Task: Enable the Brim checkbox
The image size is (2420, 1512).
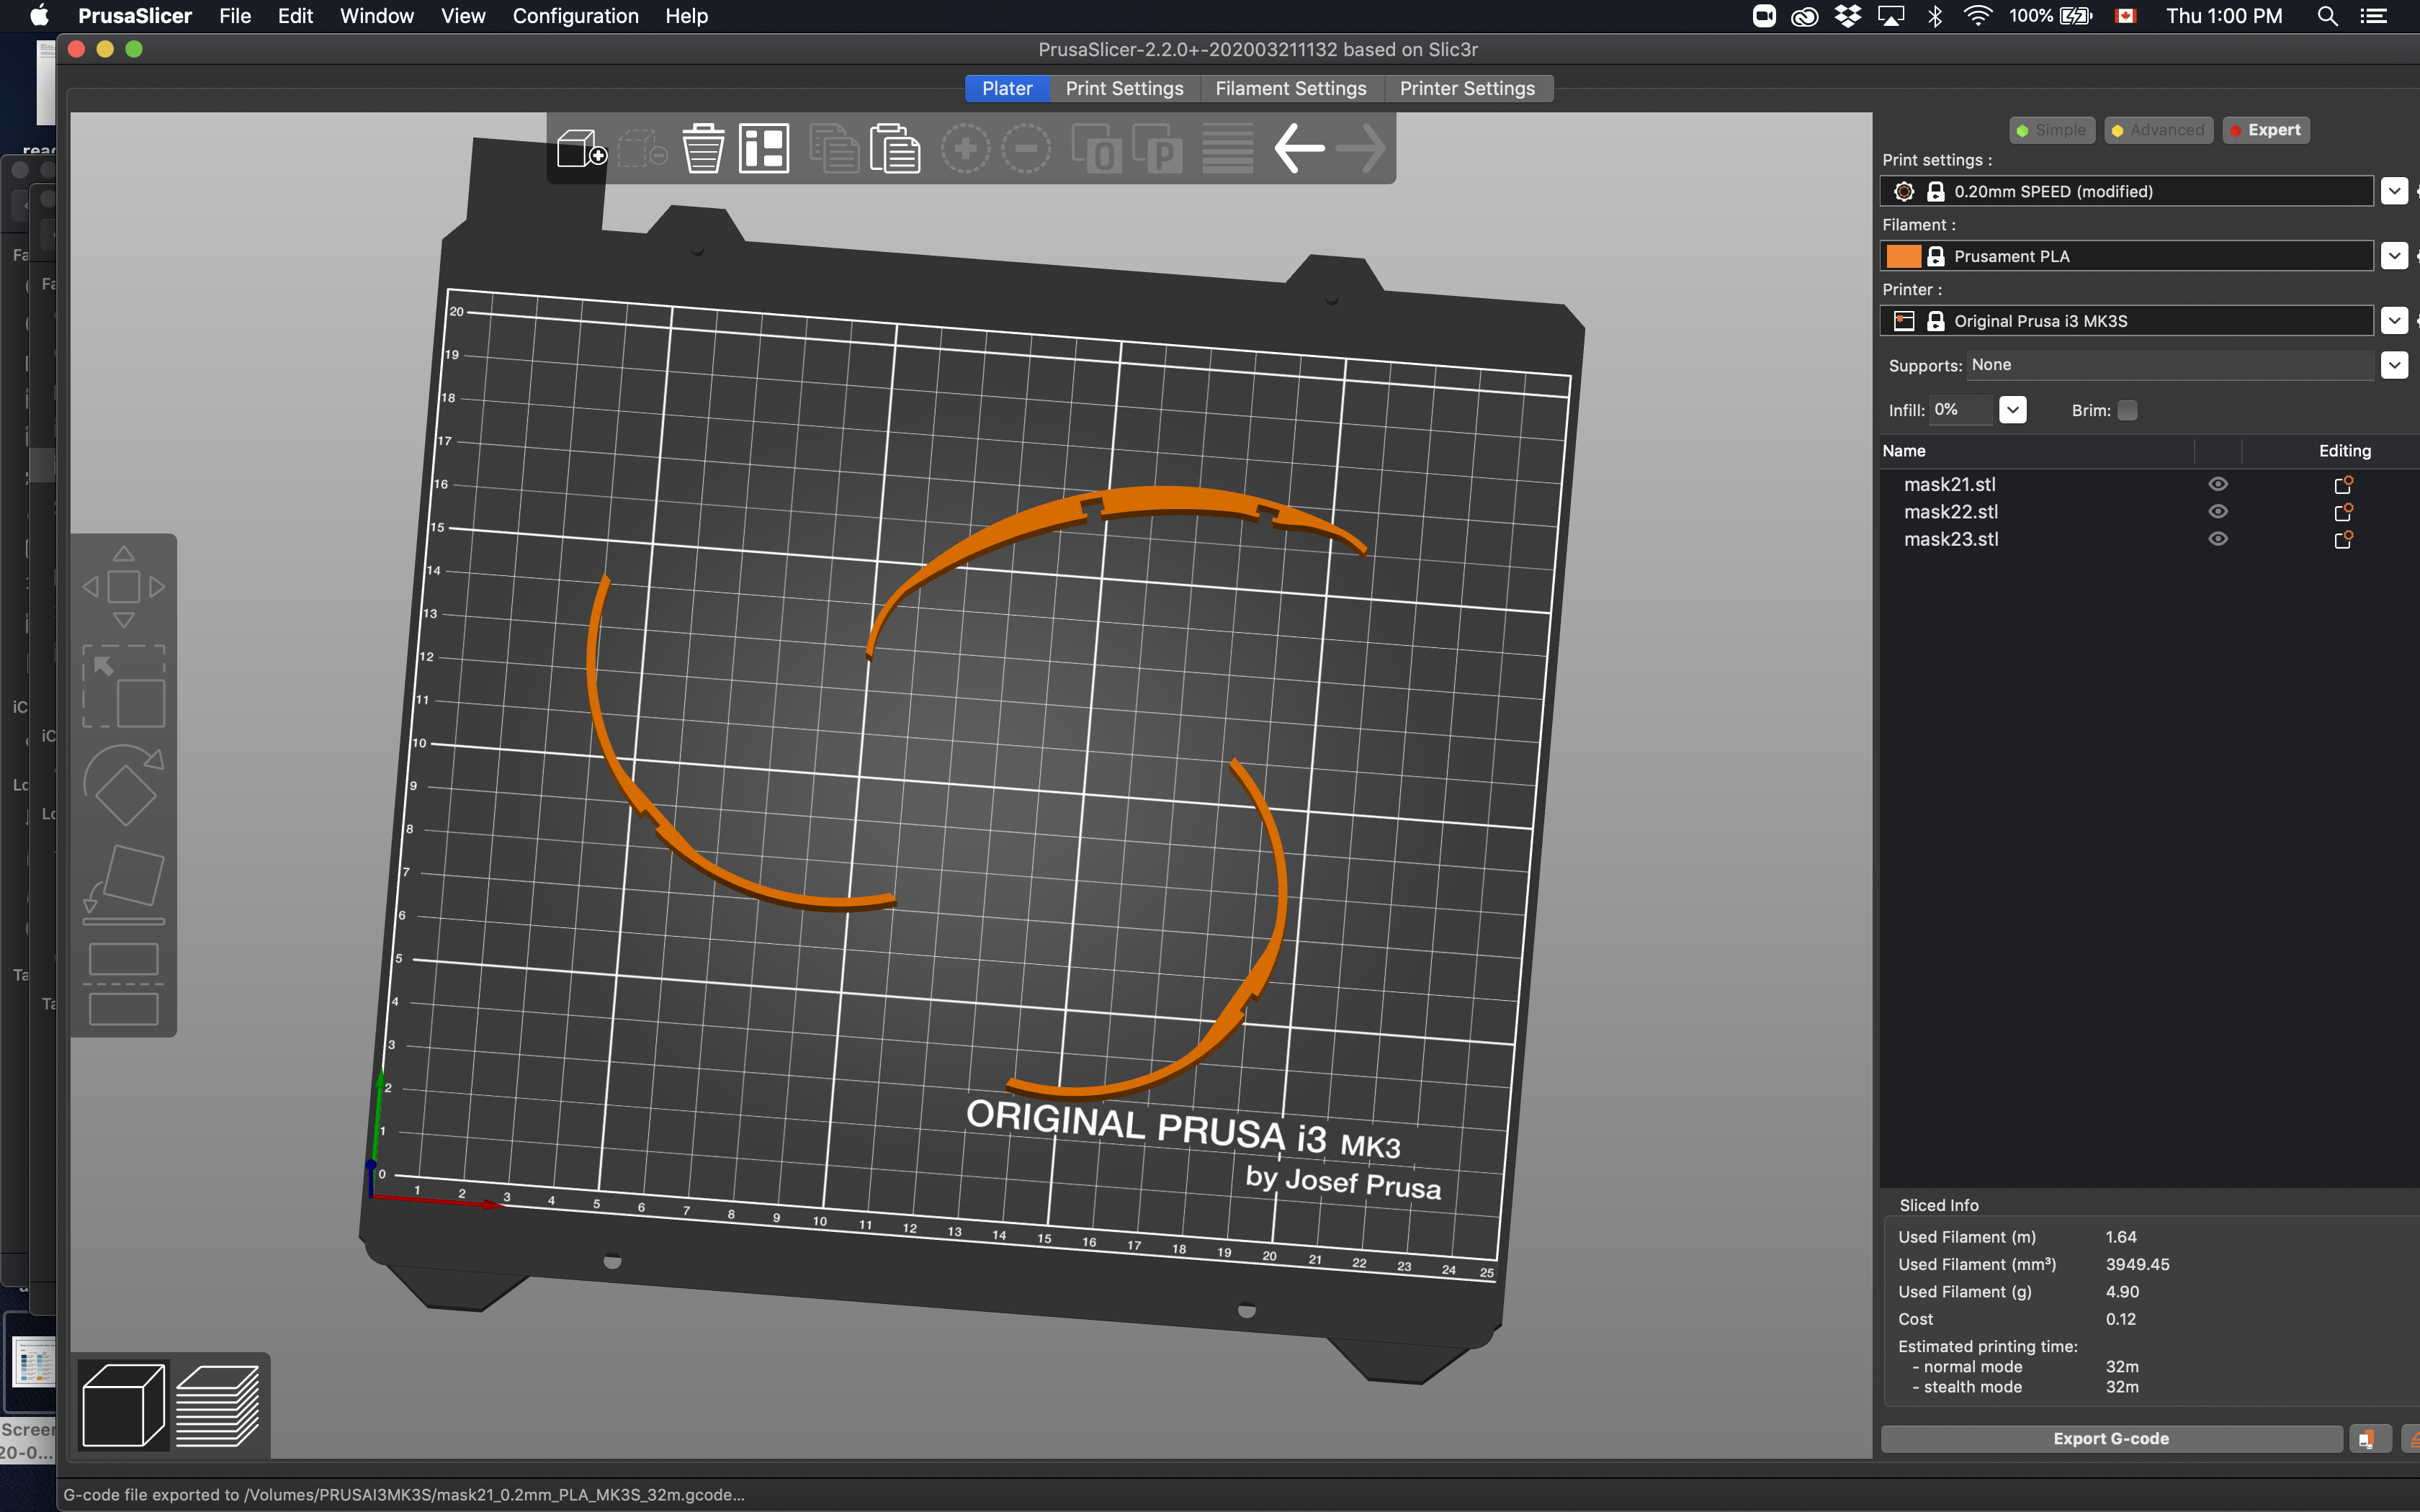Action: coord(2127,410)
